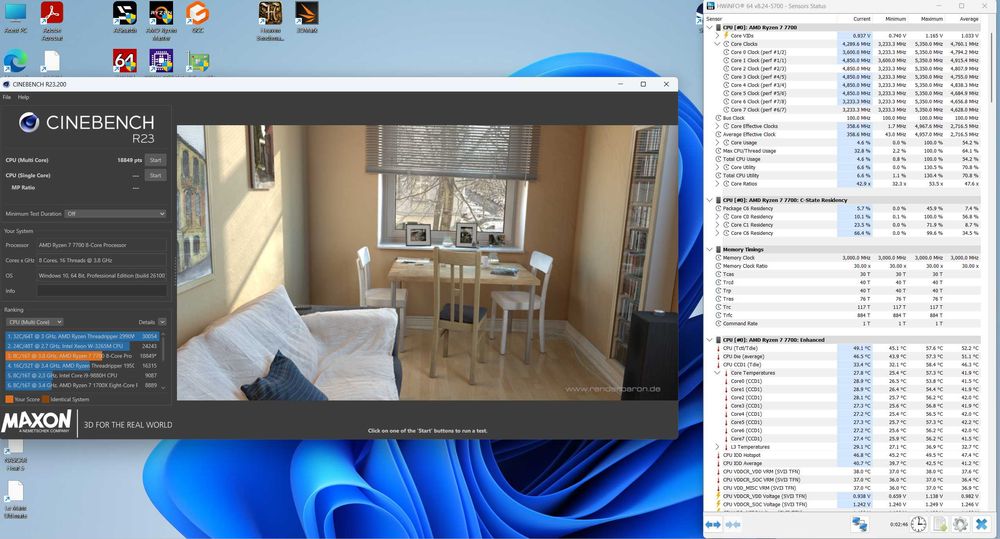Viewport: 1000px width, 539px height.
Task: Select the Threadripper 1950X ranking entry
Action: [82, 366]
